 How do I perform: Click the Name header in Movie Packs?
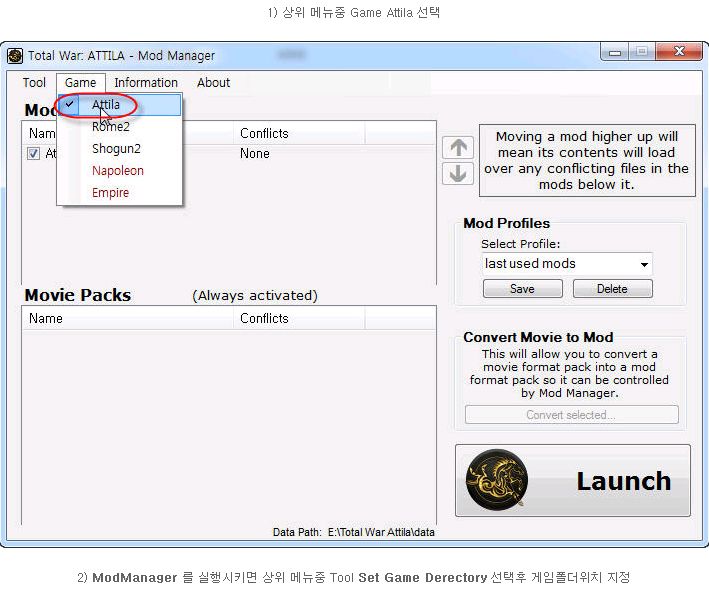tap(128, 318)
